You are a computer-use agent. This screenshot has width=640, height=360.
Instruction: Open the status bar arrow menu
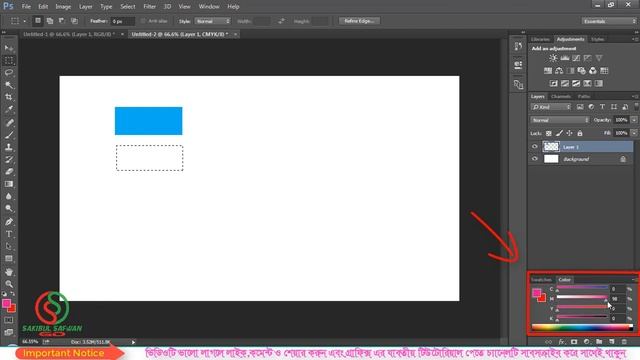[133, 342]
